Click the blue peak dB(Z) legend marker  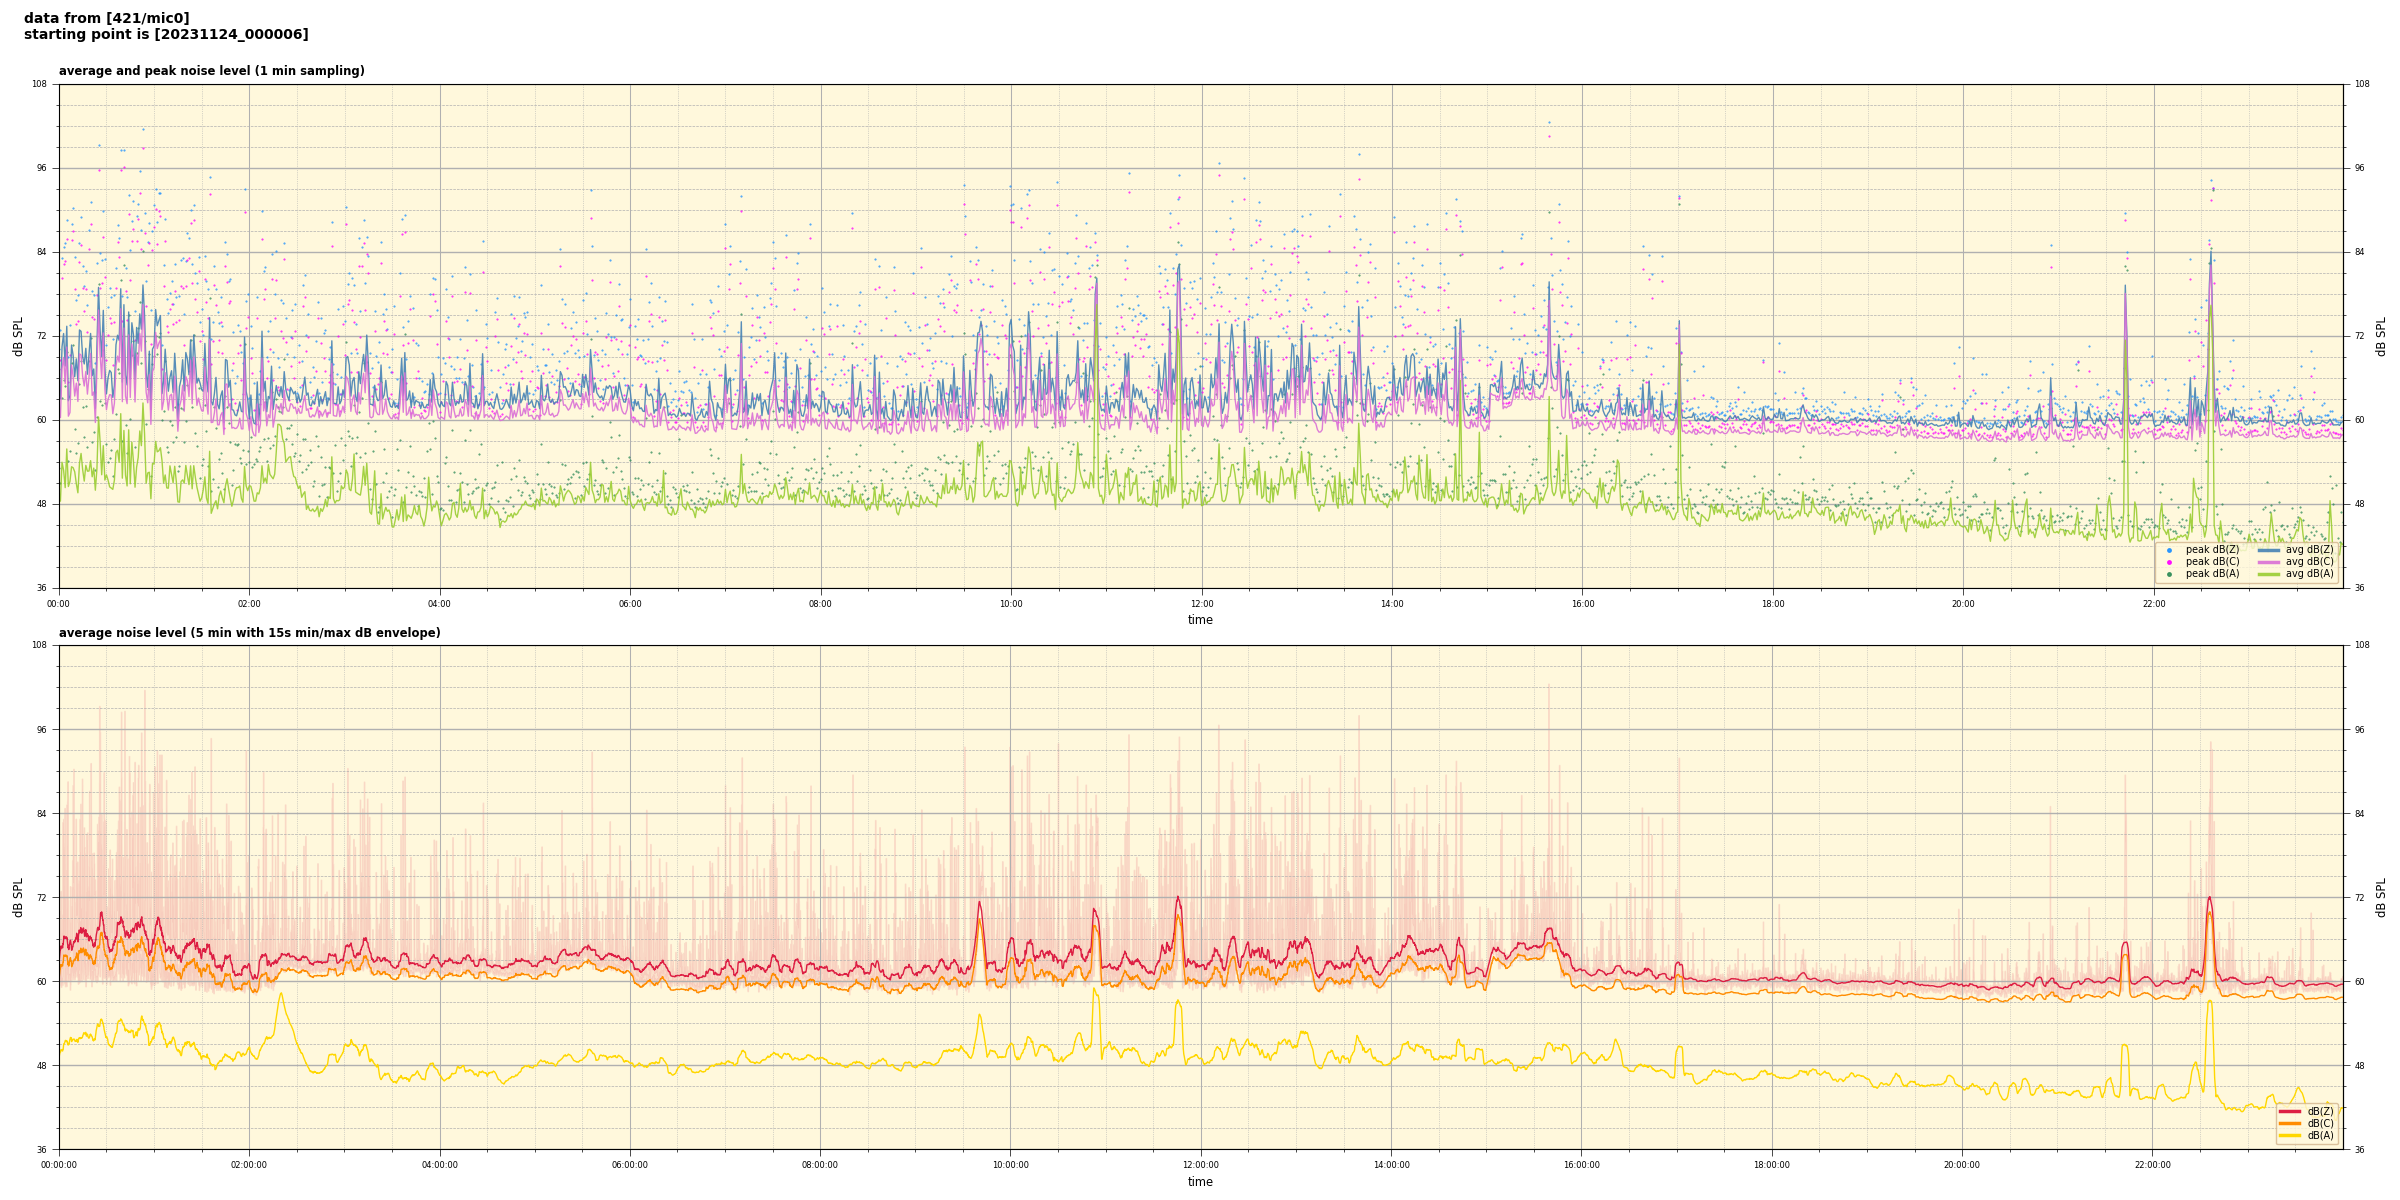click(2169, 550)
